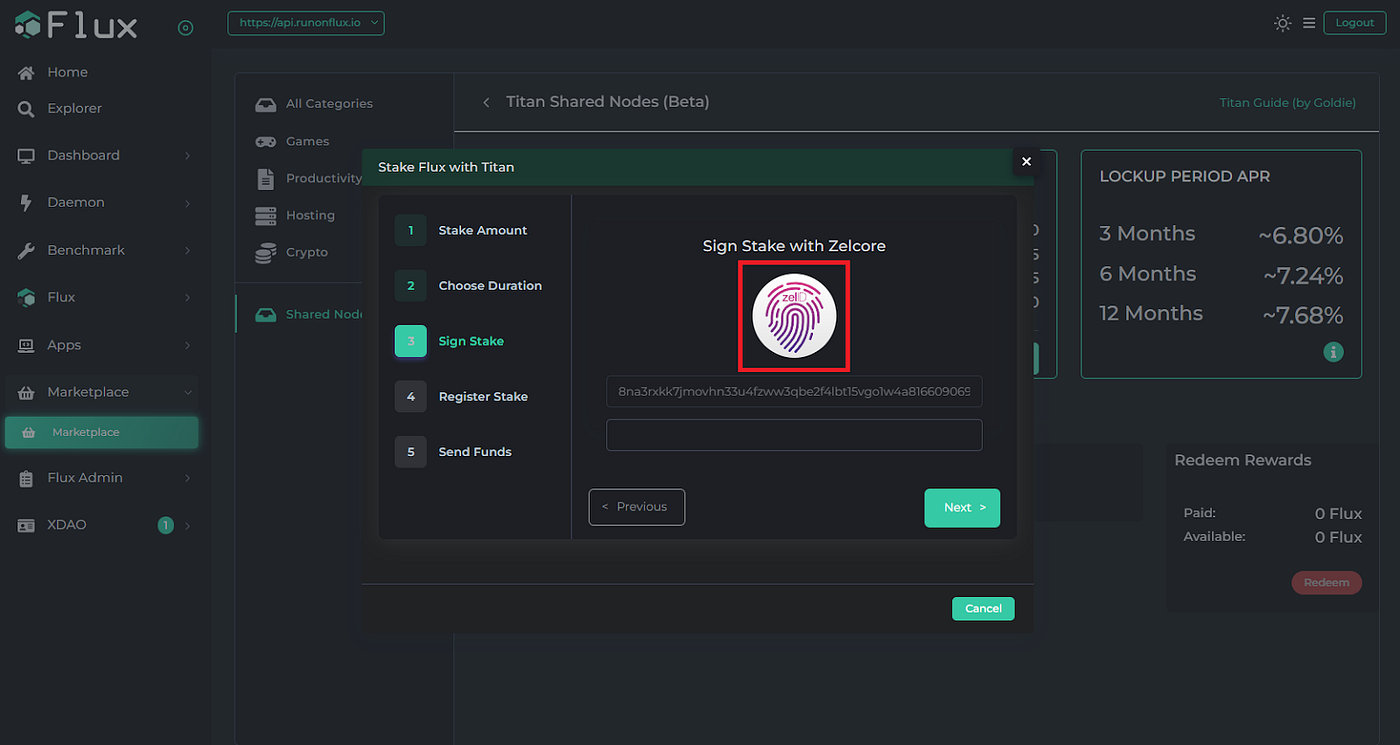Click the Available rewards amount 0 Flux
1400x745 pixels.
tap(1338, 537)
